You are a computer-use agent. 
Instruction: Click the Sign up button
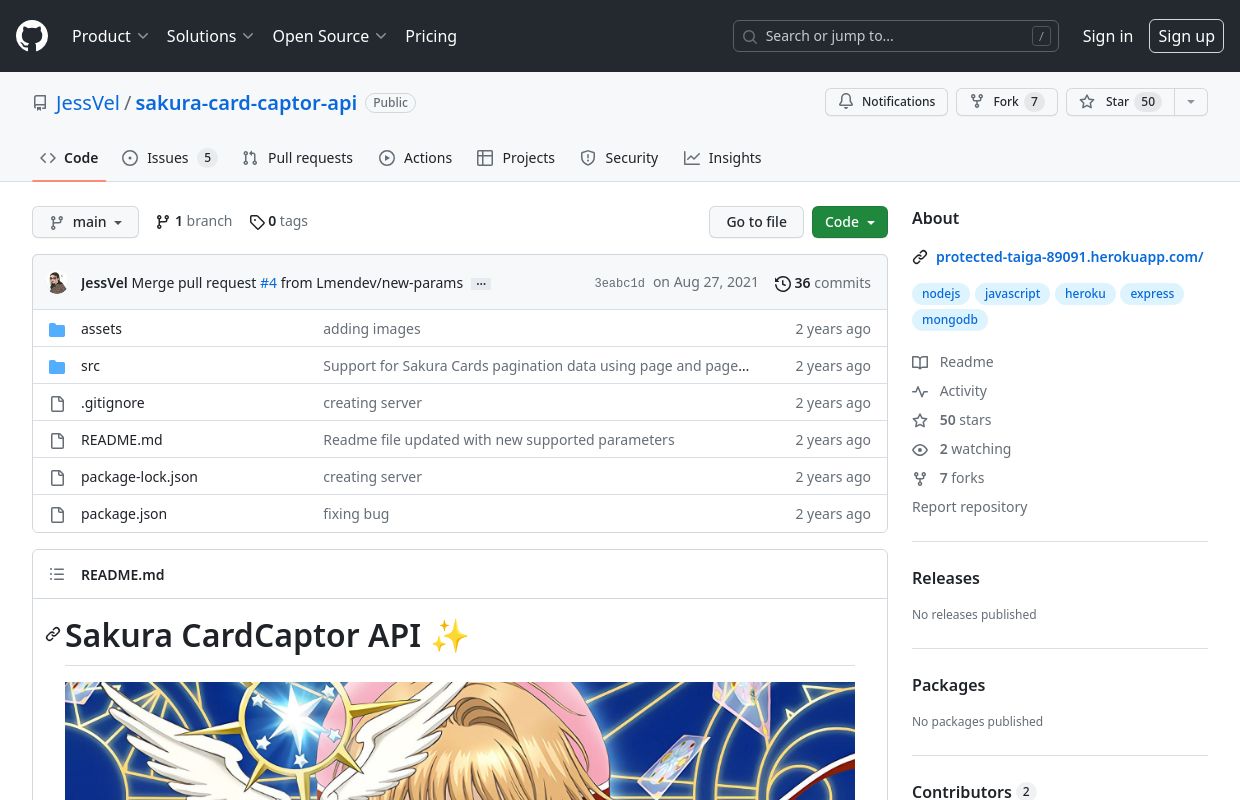(x=1186, y=36)
